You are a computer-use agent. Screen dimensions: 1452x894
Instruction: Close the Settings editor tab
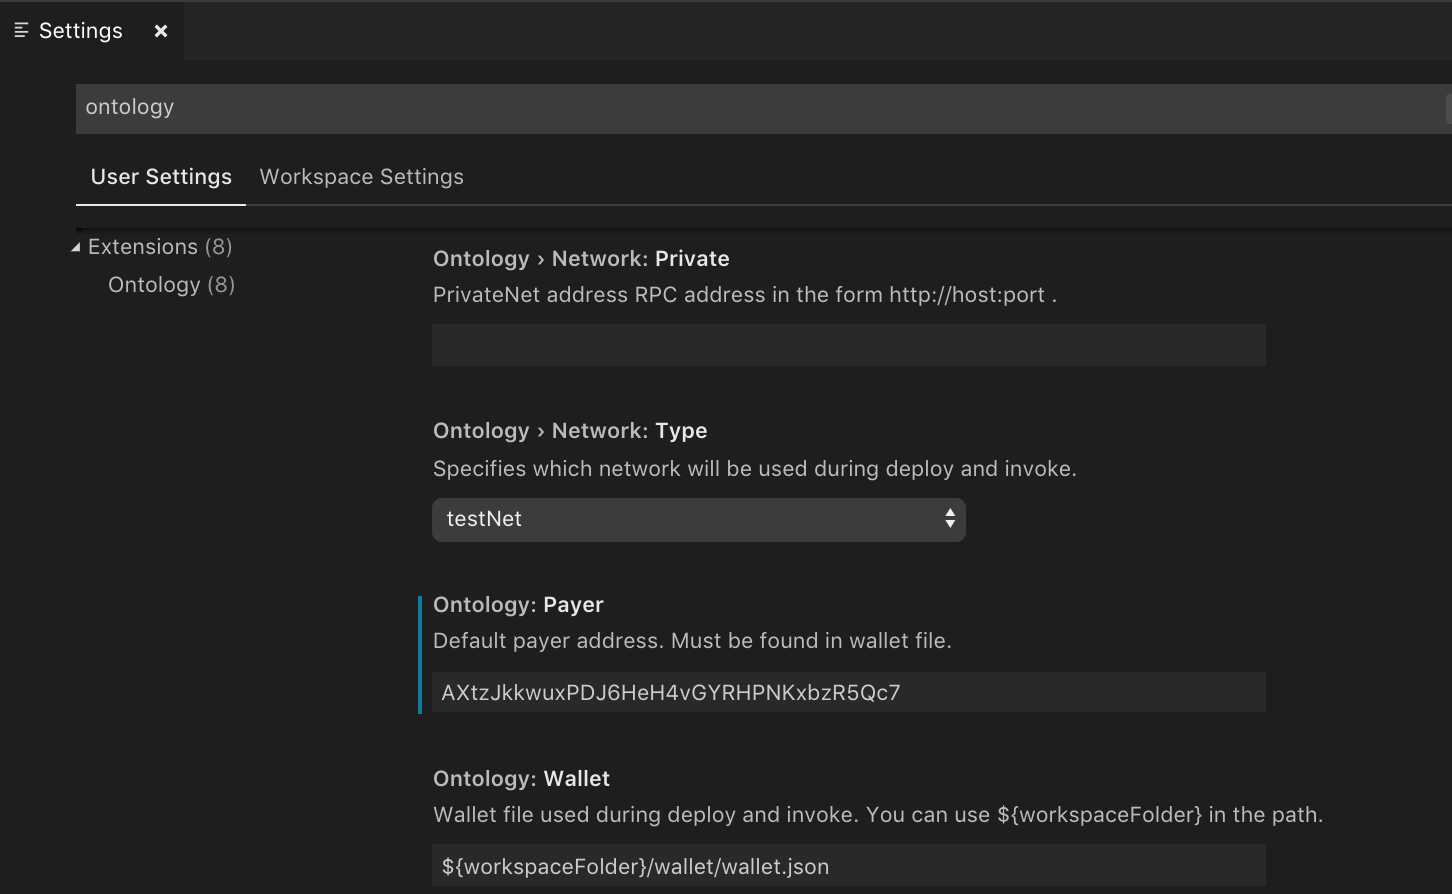[160, 31]
